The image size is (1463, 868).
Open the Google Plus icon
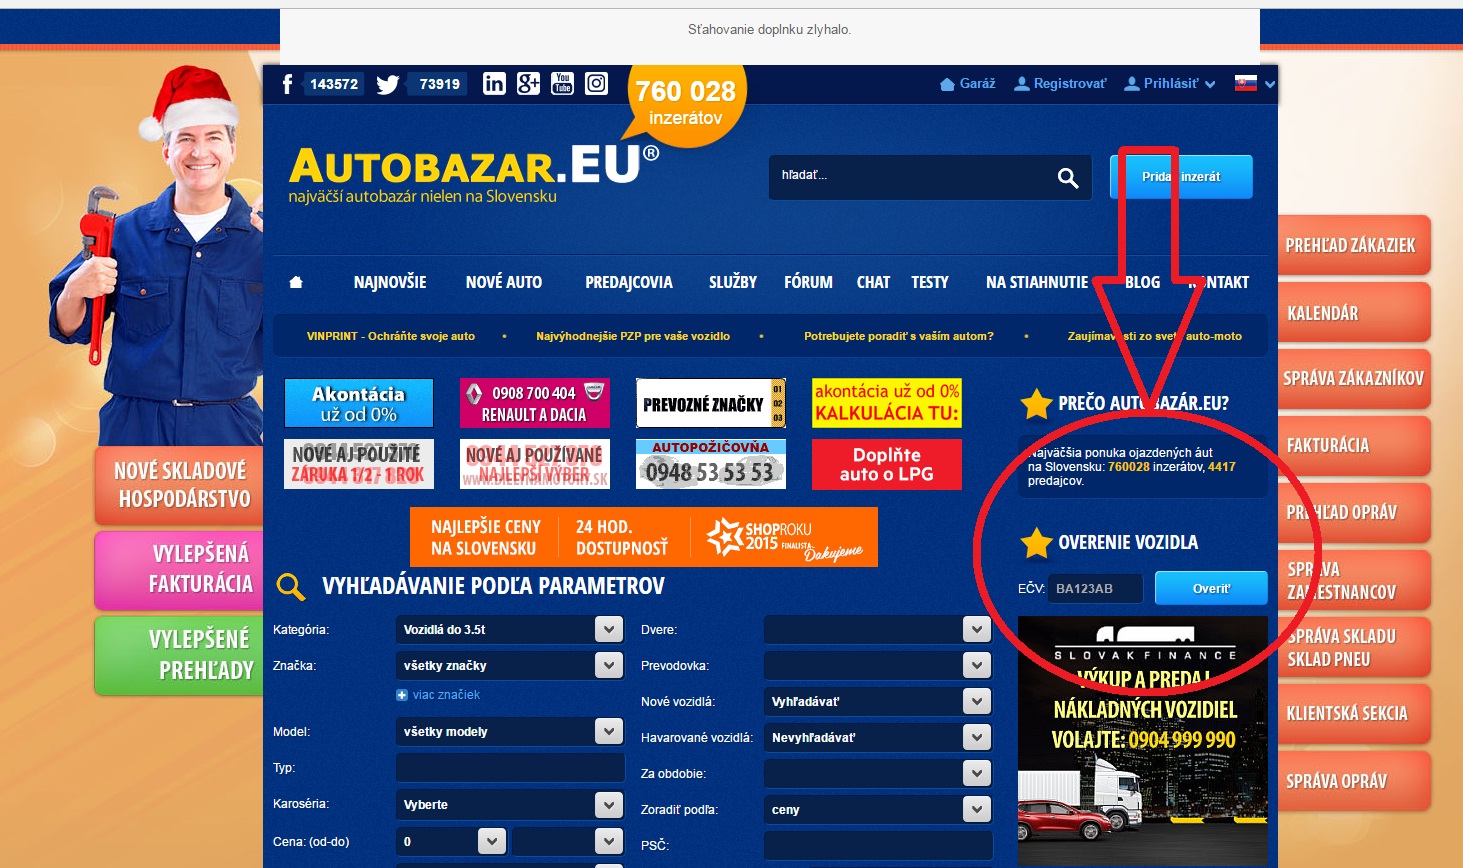pyautogui.click(x=529, y=84)
